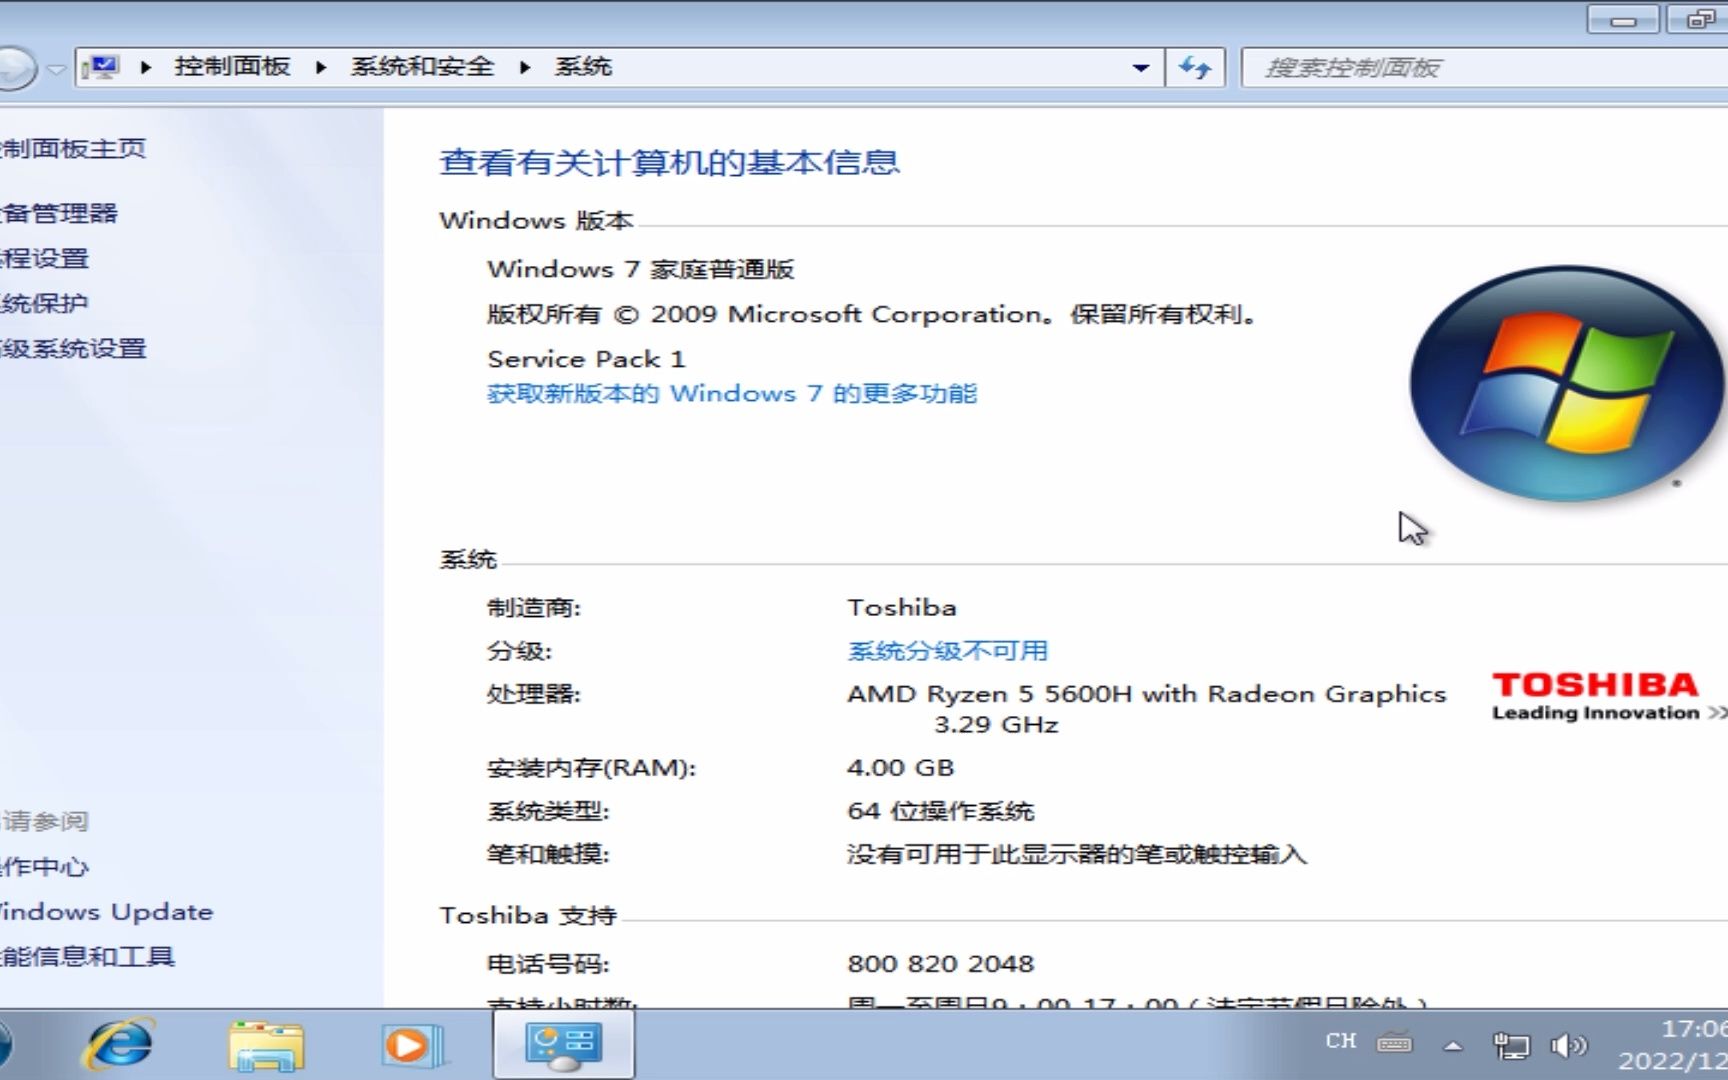Select the 系统 breadcrumb
This screenshot has height=1080, width=1728.
click(x=583, y=67)
